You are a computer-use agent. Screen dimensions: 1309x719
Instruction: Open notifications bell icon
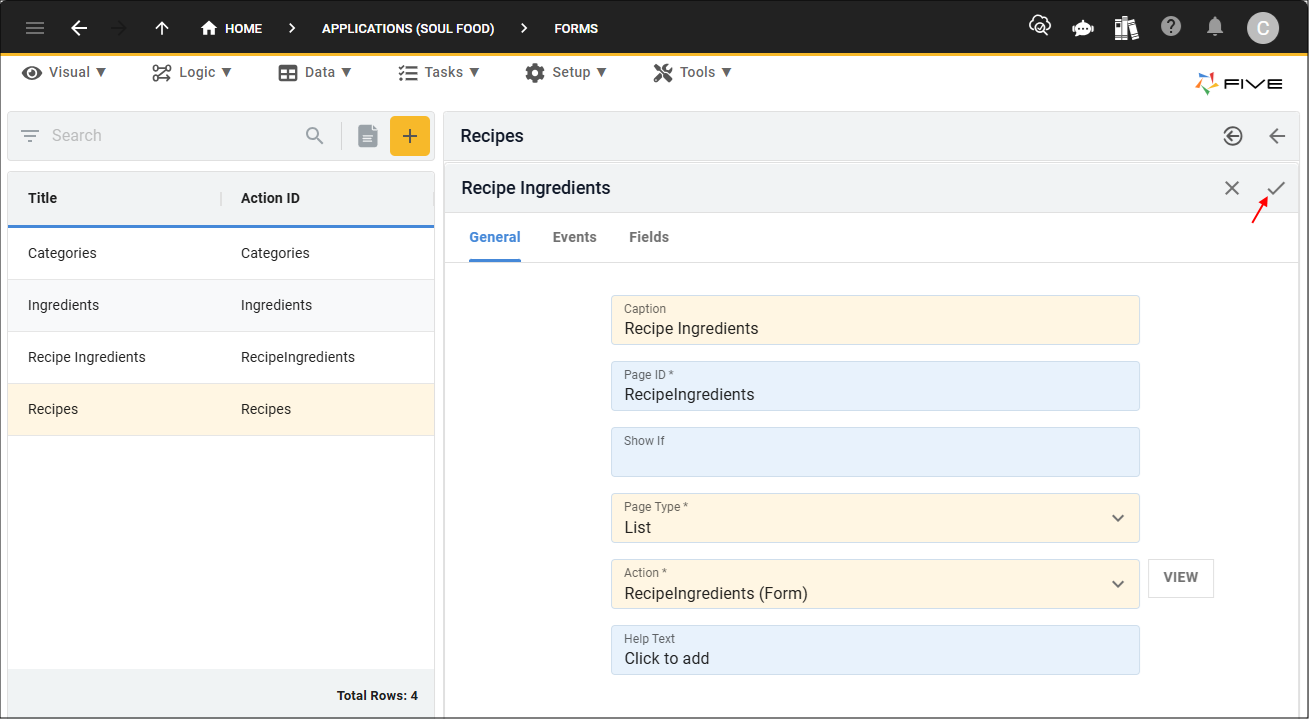click(1215, 27)
